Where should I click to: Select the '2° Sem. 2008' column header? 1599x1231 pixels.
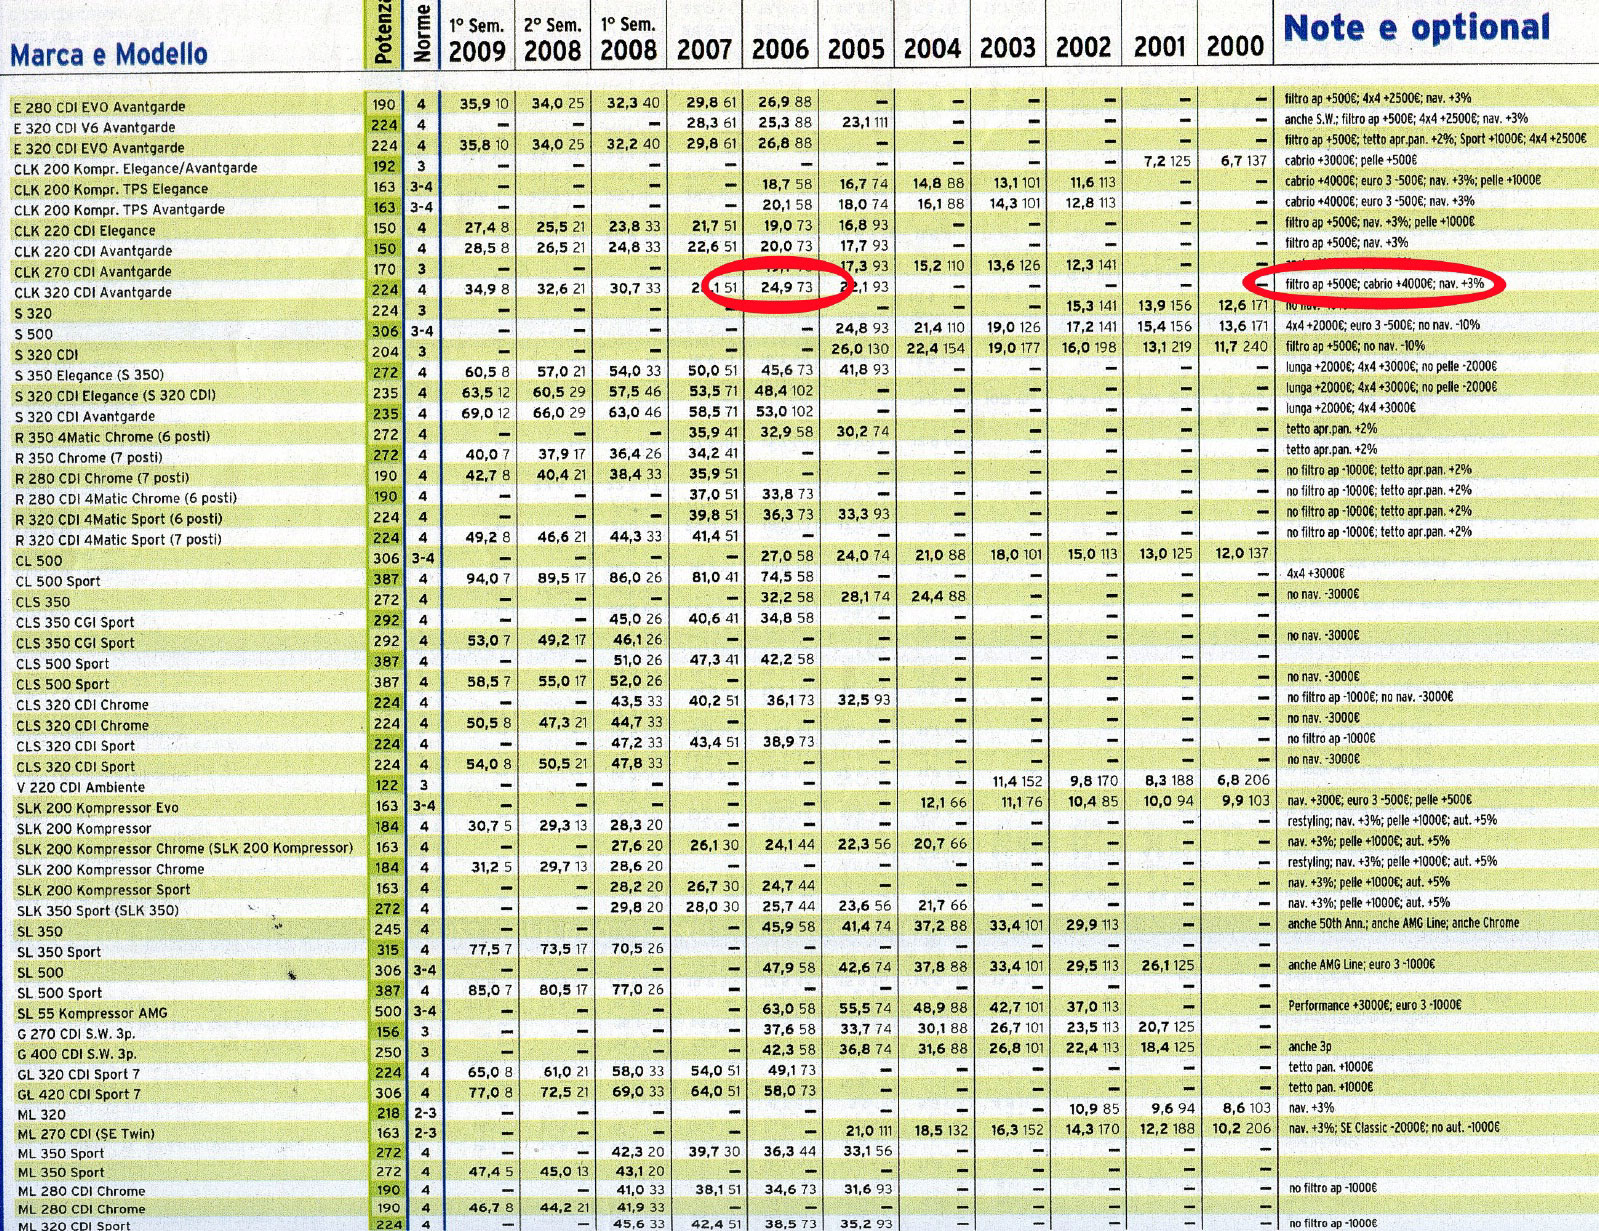[x=552, y=38]
